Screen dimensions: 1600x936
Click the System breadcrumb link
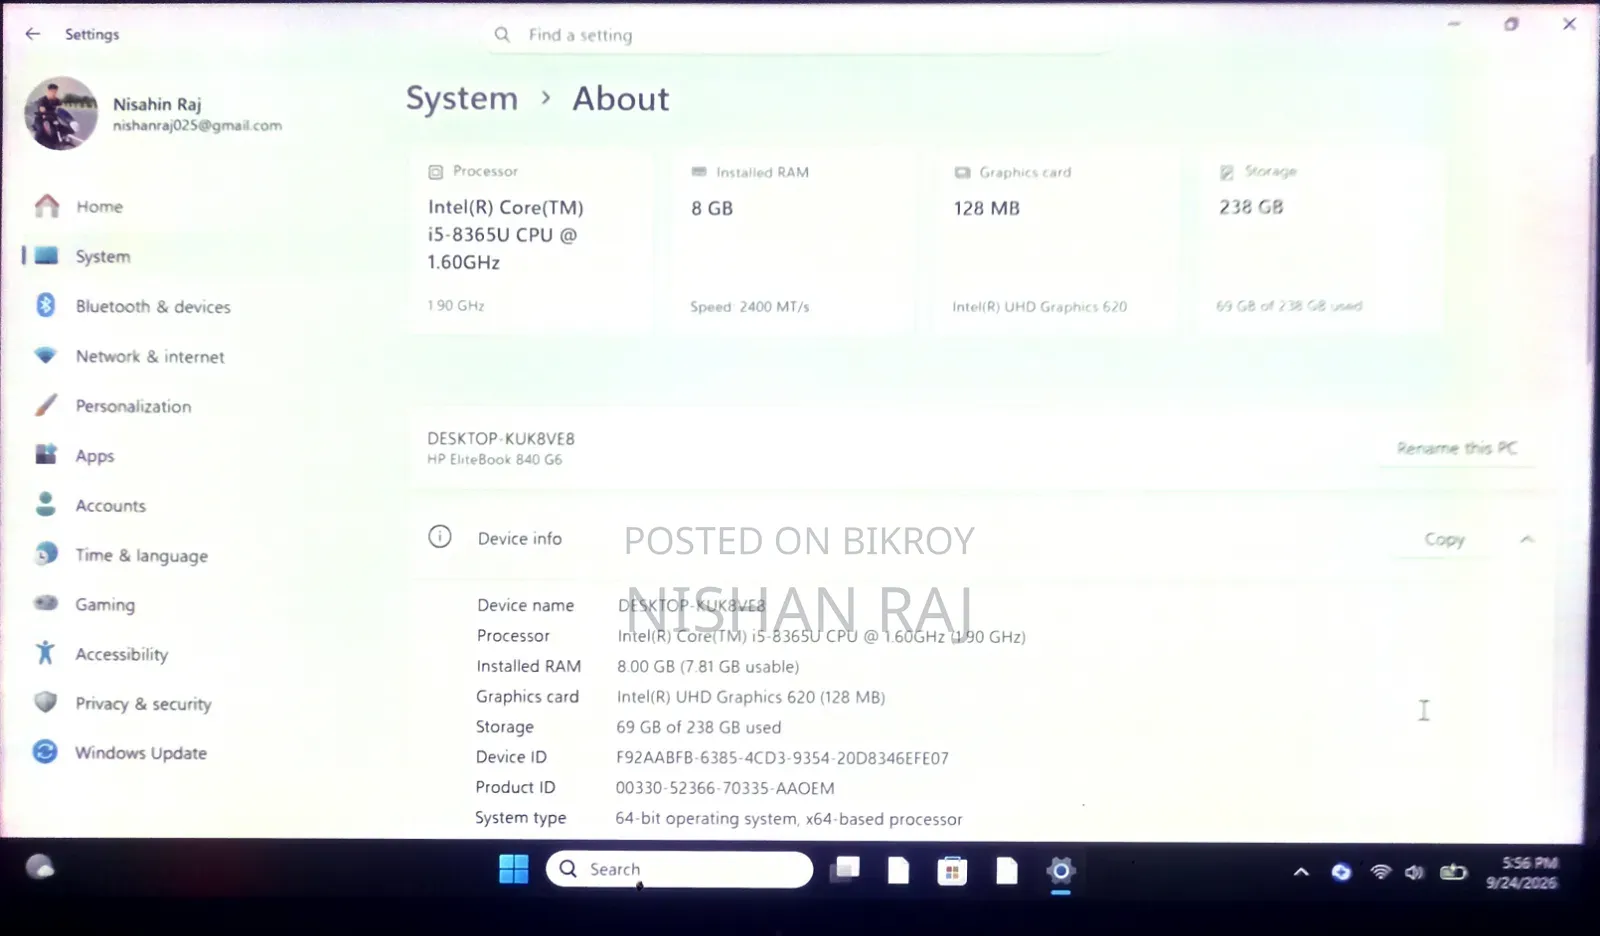click(462, 99)
